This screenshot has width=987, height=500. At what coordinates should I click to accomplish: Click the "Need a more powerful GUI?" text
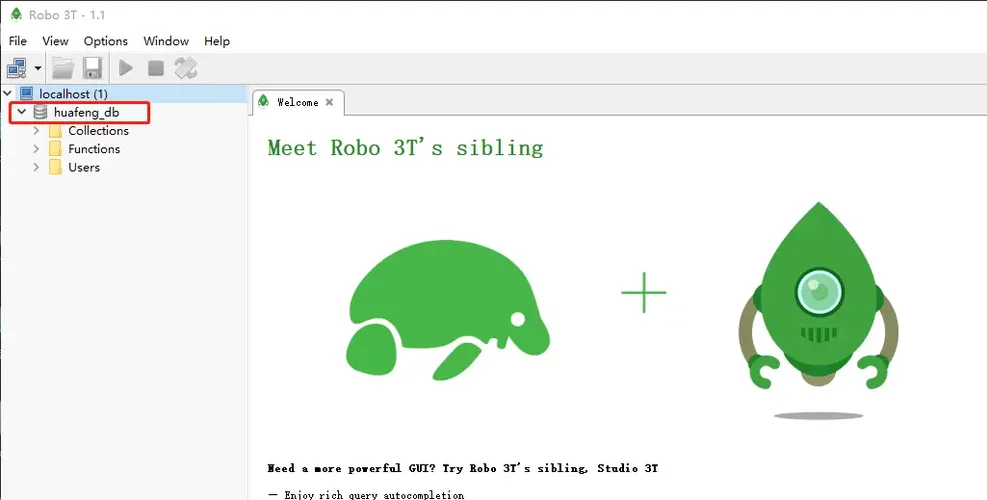(350, 468)
